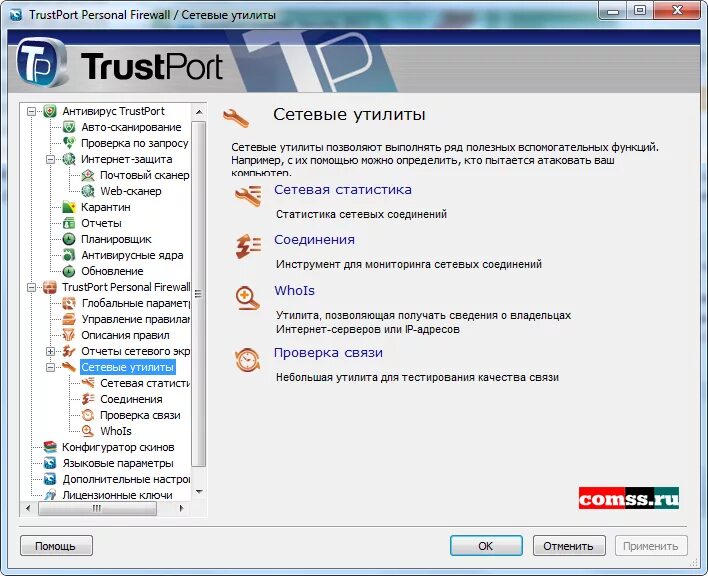Image resolution: width=708 pixels, height=576 pixels.
Task: Collapse the Антивирус TrustPort tree node
Action: (x=31, y=111)
